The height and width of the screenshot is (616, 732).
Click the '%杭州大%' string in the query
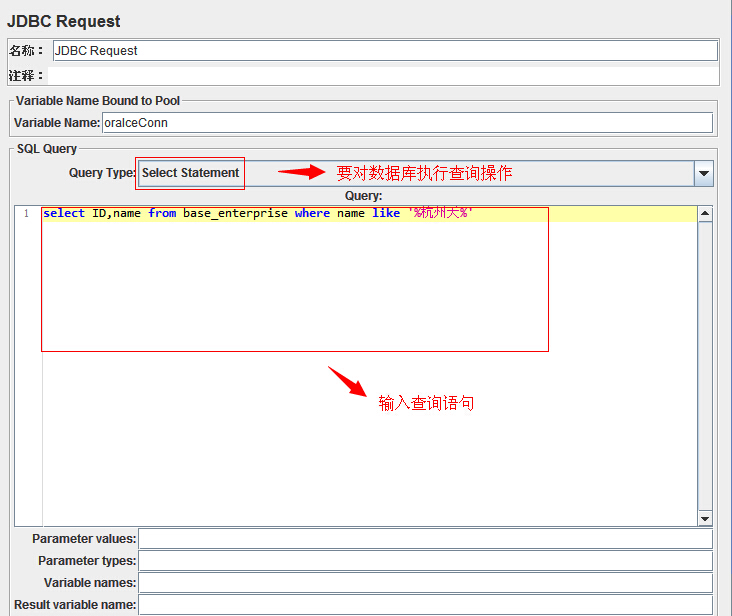(439, 214)
